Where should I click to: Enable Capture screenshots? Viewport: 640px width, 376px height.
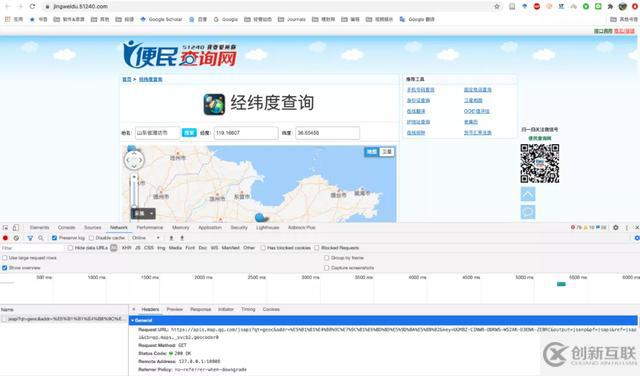coord(327,268)
